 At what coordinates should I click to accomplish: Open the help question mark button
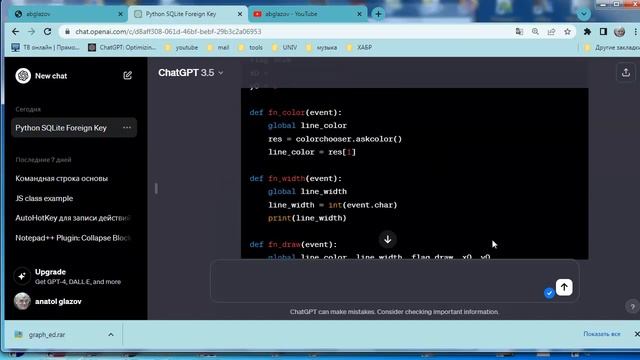632,307
